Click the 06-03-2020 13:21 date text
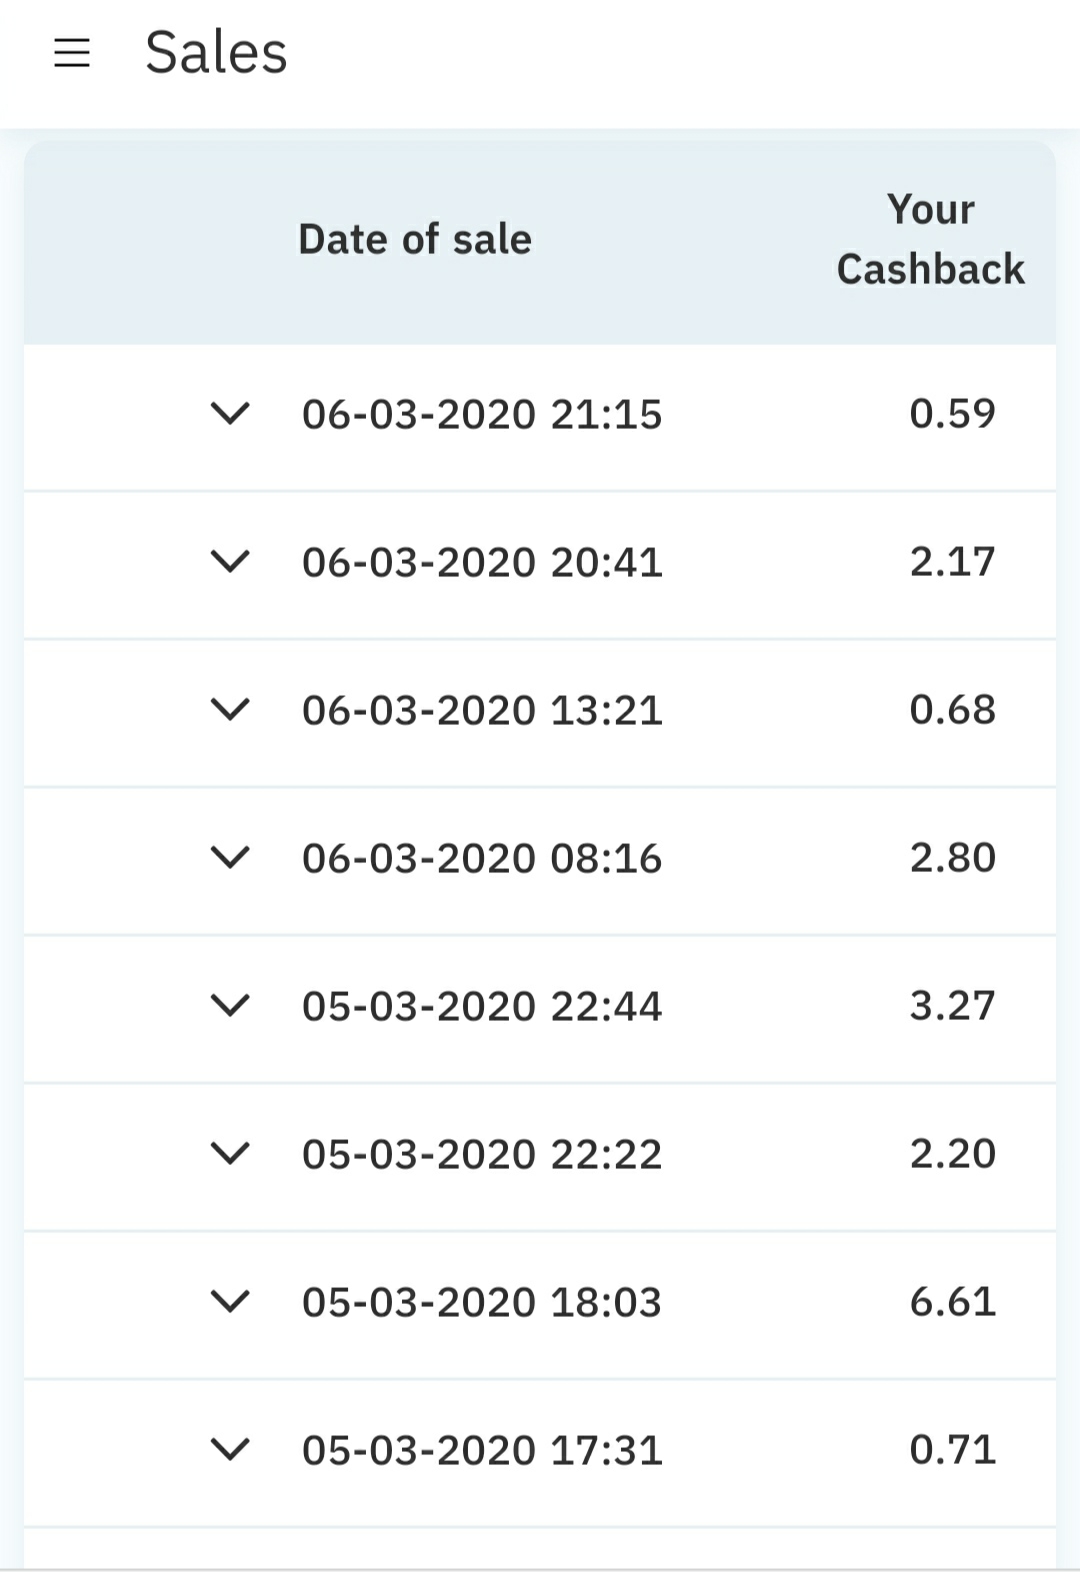Screen dimensions: 1080x1572 click(482, 710)
